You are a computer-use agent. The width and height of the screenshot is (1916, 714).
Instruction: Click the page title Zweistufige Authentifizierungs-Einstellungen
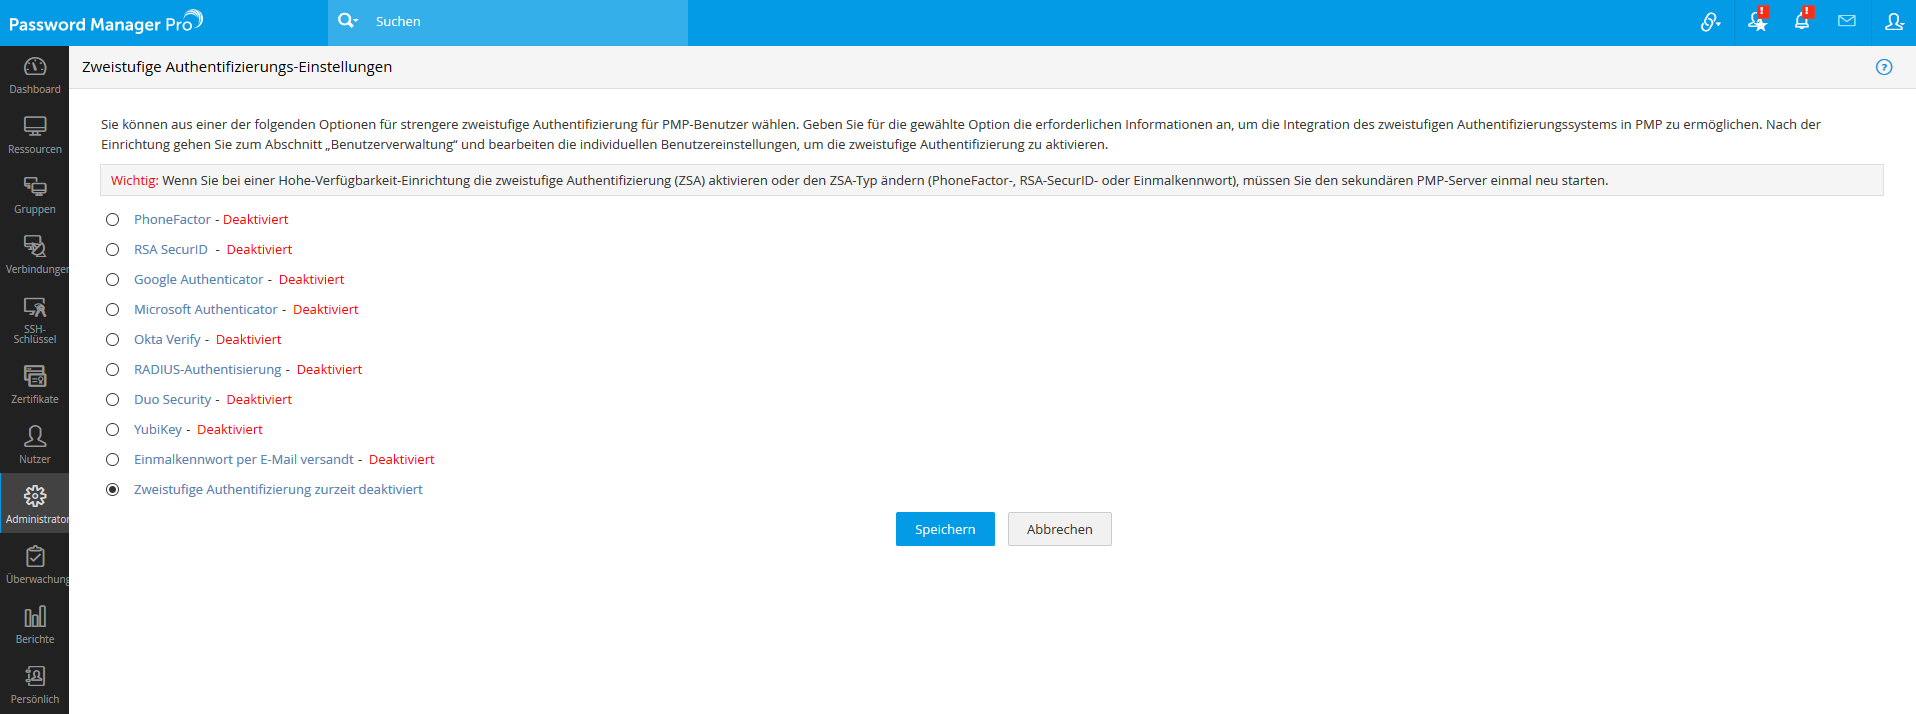point(237,67)
